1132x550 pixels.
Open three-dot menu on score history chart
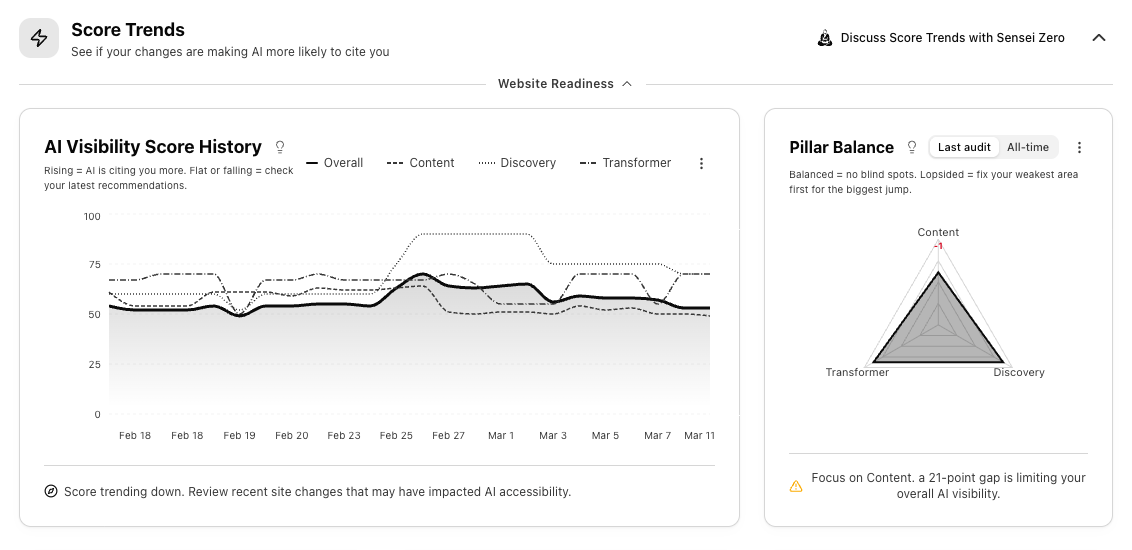tap(701, 163)
